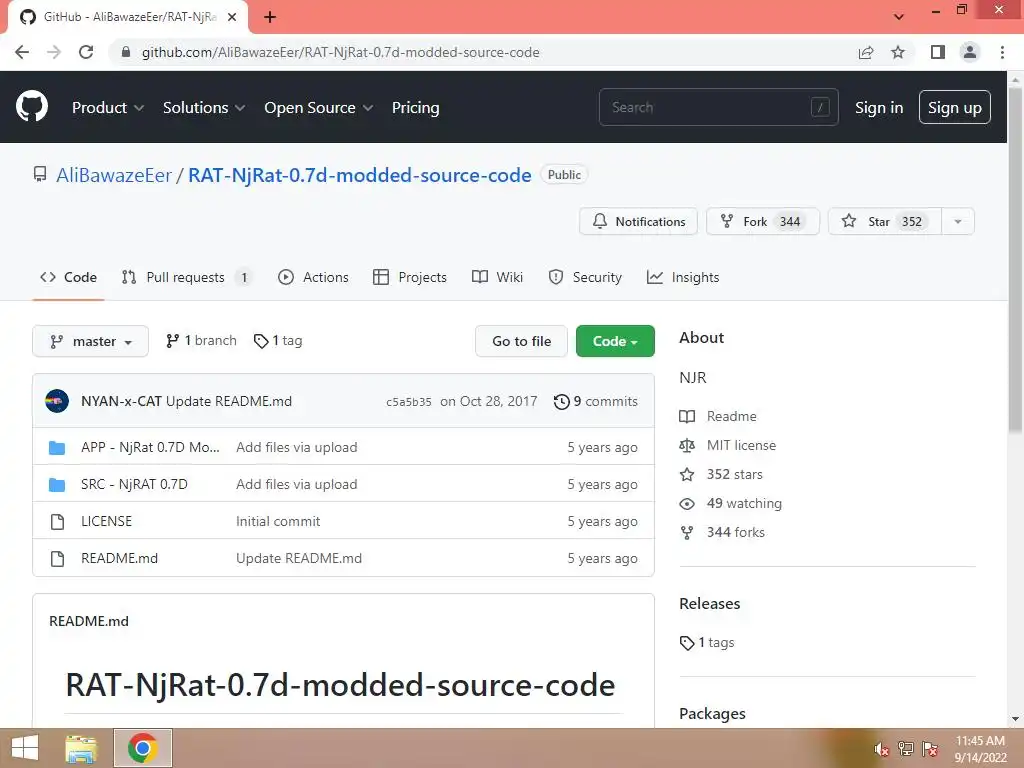Expand the Solutions menu in header
This screenshot has width=1024, height=768.
[204, 107]
